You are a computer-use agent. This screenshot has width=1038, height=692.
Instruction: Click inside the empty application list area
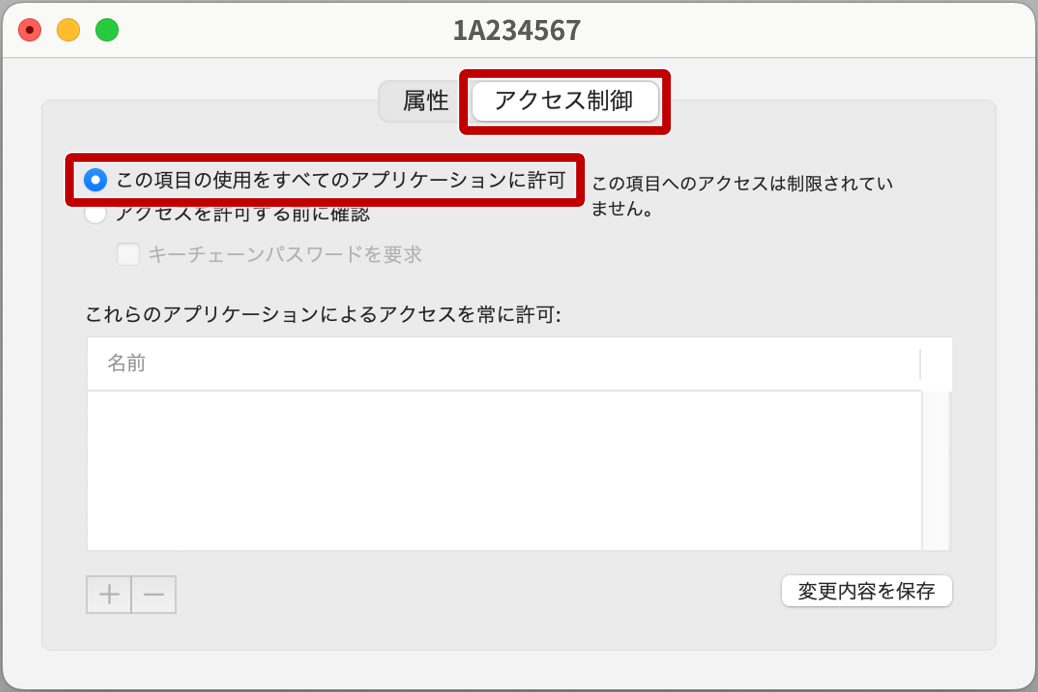tap(504, 470)
